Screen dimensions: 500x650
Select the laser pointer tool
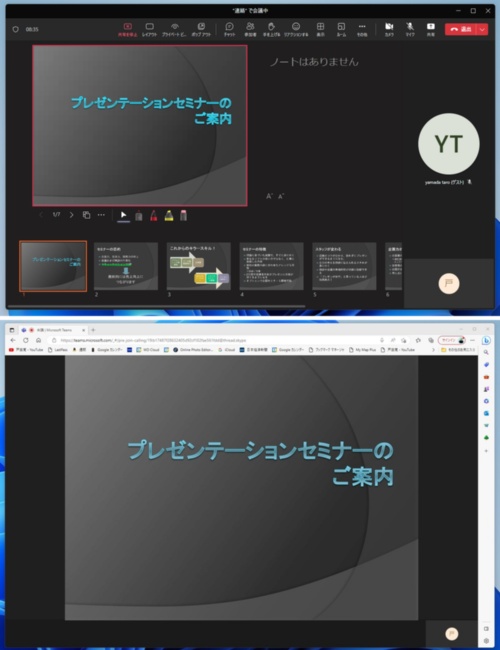(139, 215)
